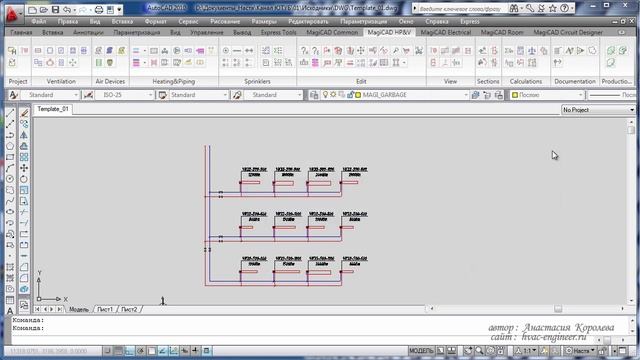The height and width of the screenshot is (360, 640).
Task: Toggle the Lineweight display button in status bar
Action: (196, 351)
